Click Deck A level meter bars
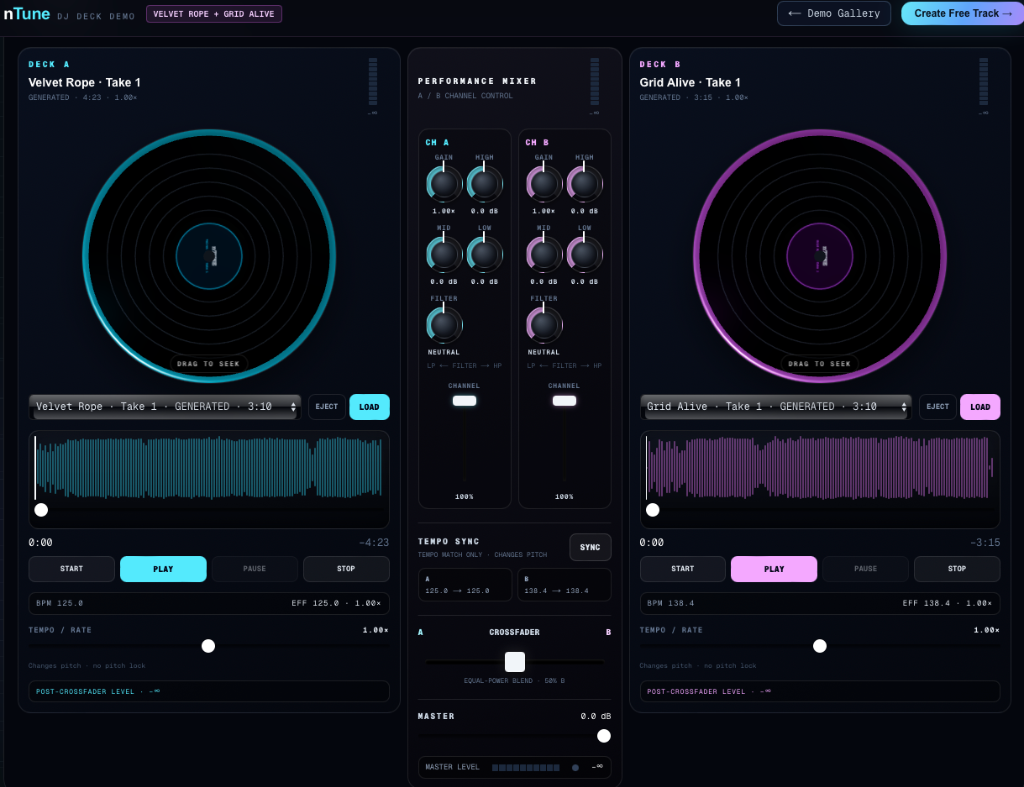 coord(373,82)
